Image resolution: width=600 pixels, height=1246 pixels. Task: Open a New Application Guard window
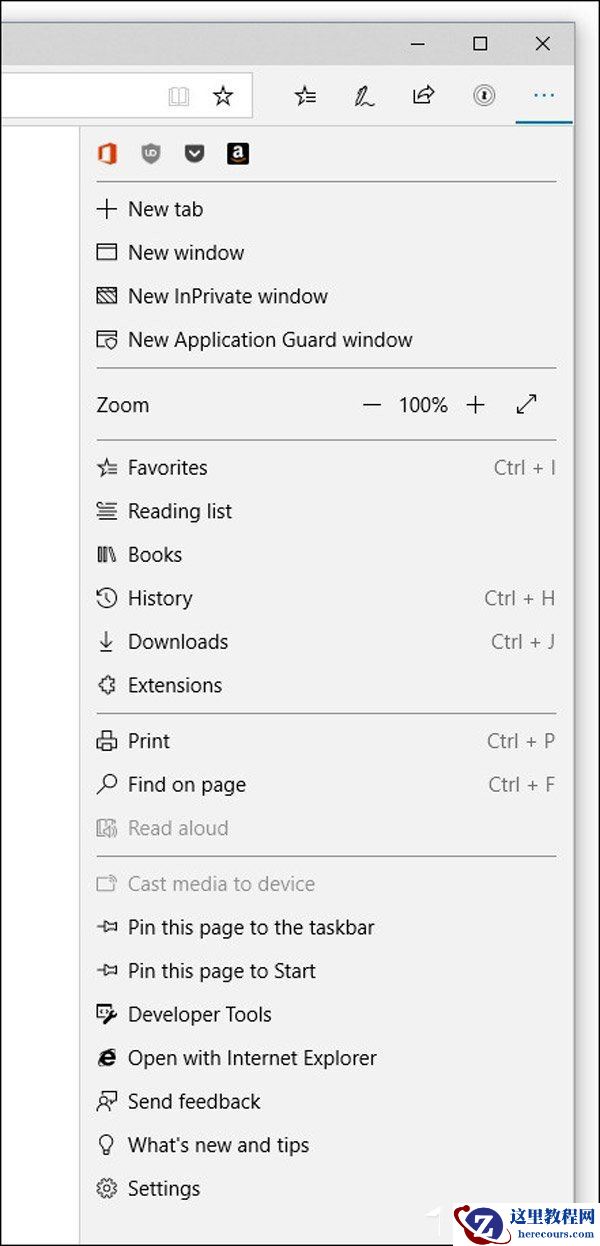(x=270, y=340)
